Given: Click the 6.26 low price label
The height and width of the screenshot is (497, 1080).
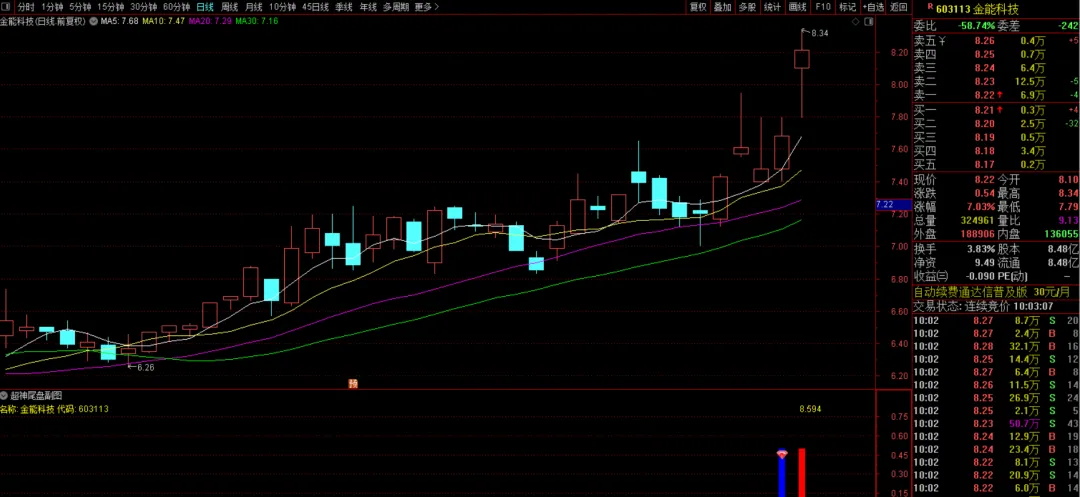Looking at the screenshot, I should pos(145,368).
